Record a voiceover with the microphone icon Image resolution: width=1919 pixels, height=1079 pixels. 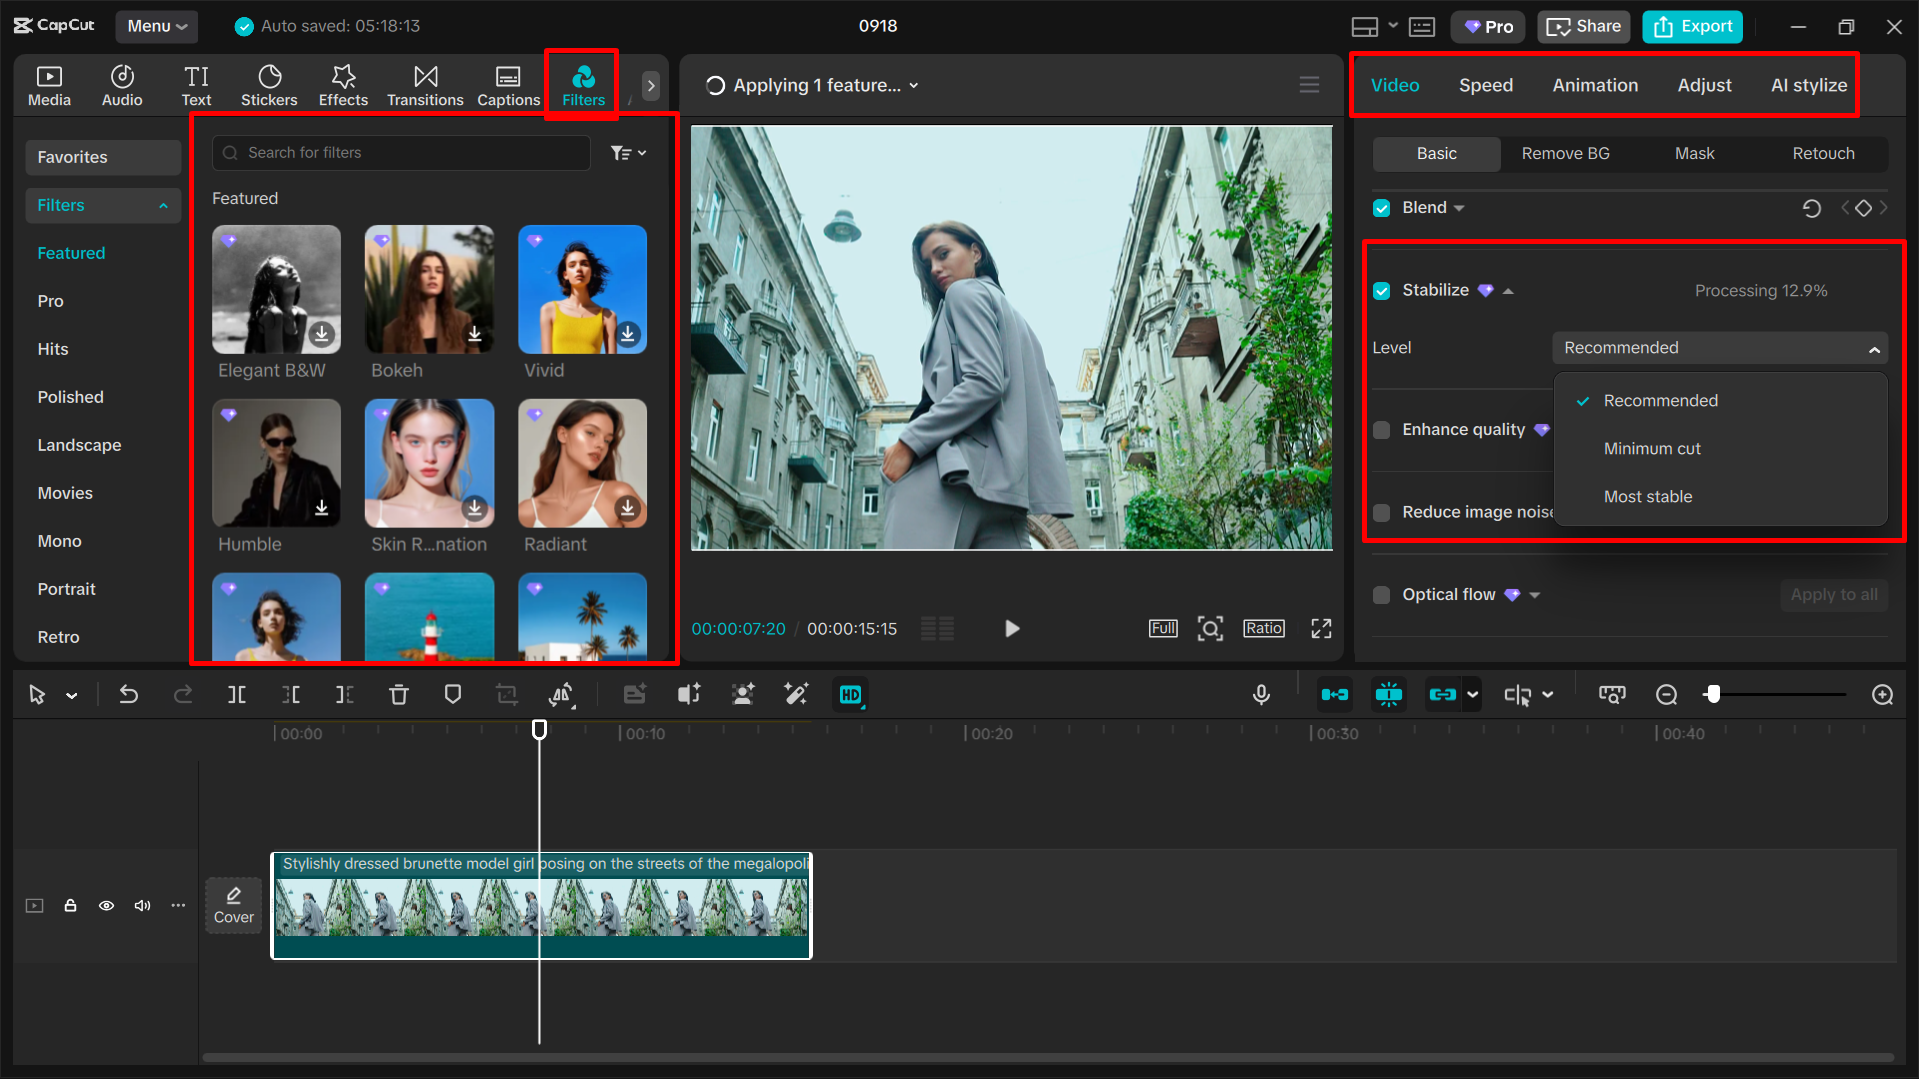tap(1261, 694)
